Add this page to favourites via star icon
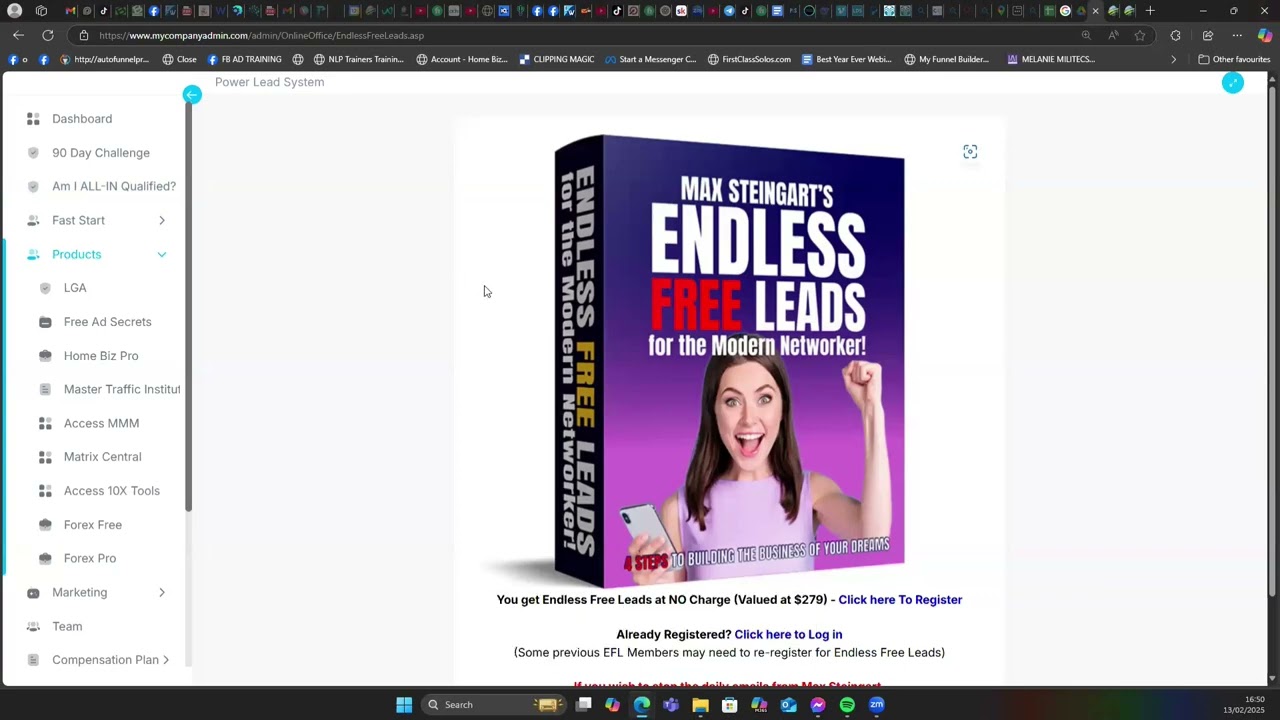Screen dimensions: 1280x720 pos(1140,35)
